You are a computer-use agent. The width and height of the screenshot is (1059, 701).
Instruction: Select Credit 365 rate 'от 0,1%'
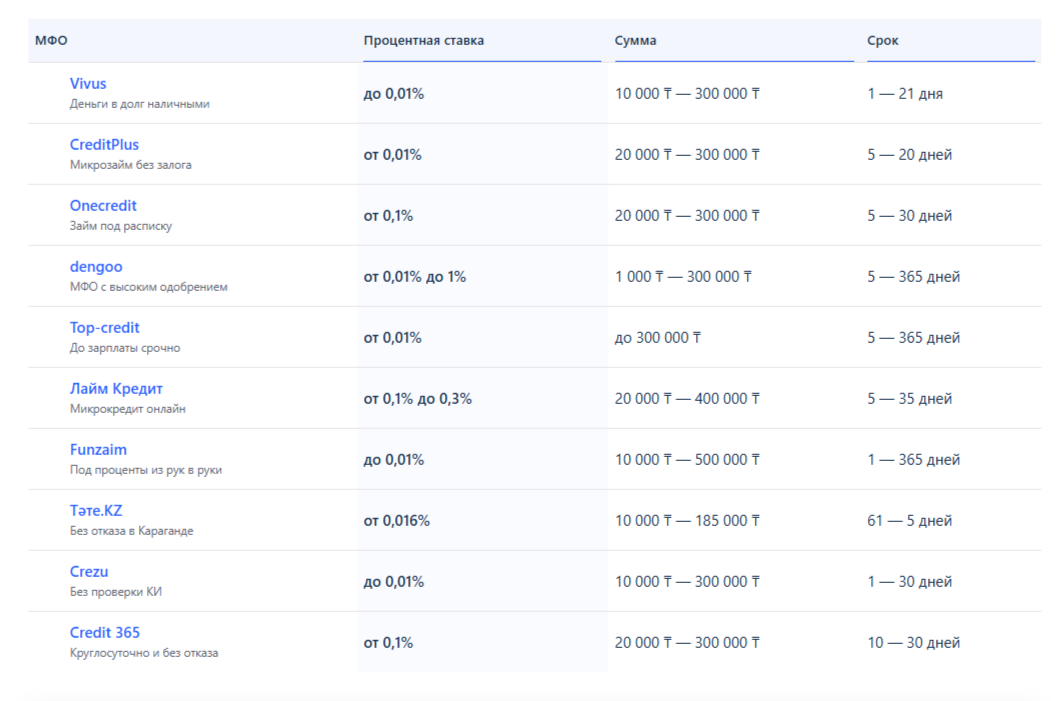(x=388, y=643)
